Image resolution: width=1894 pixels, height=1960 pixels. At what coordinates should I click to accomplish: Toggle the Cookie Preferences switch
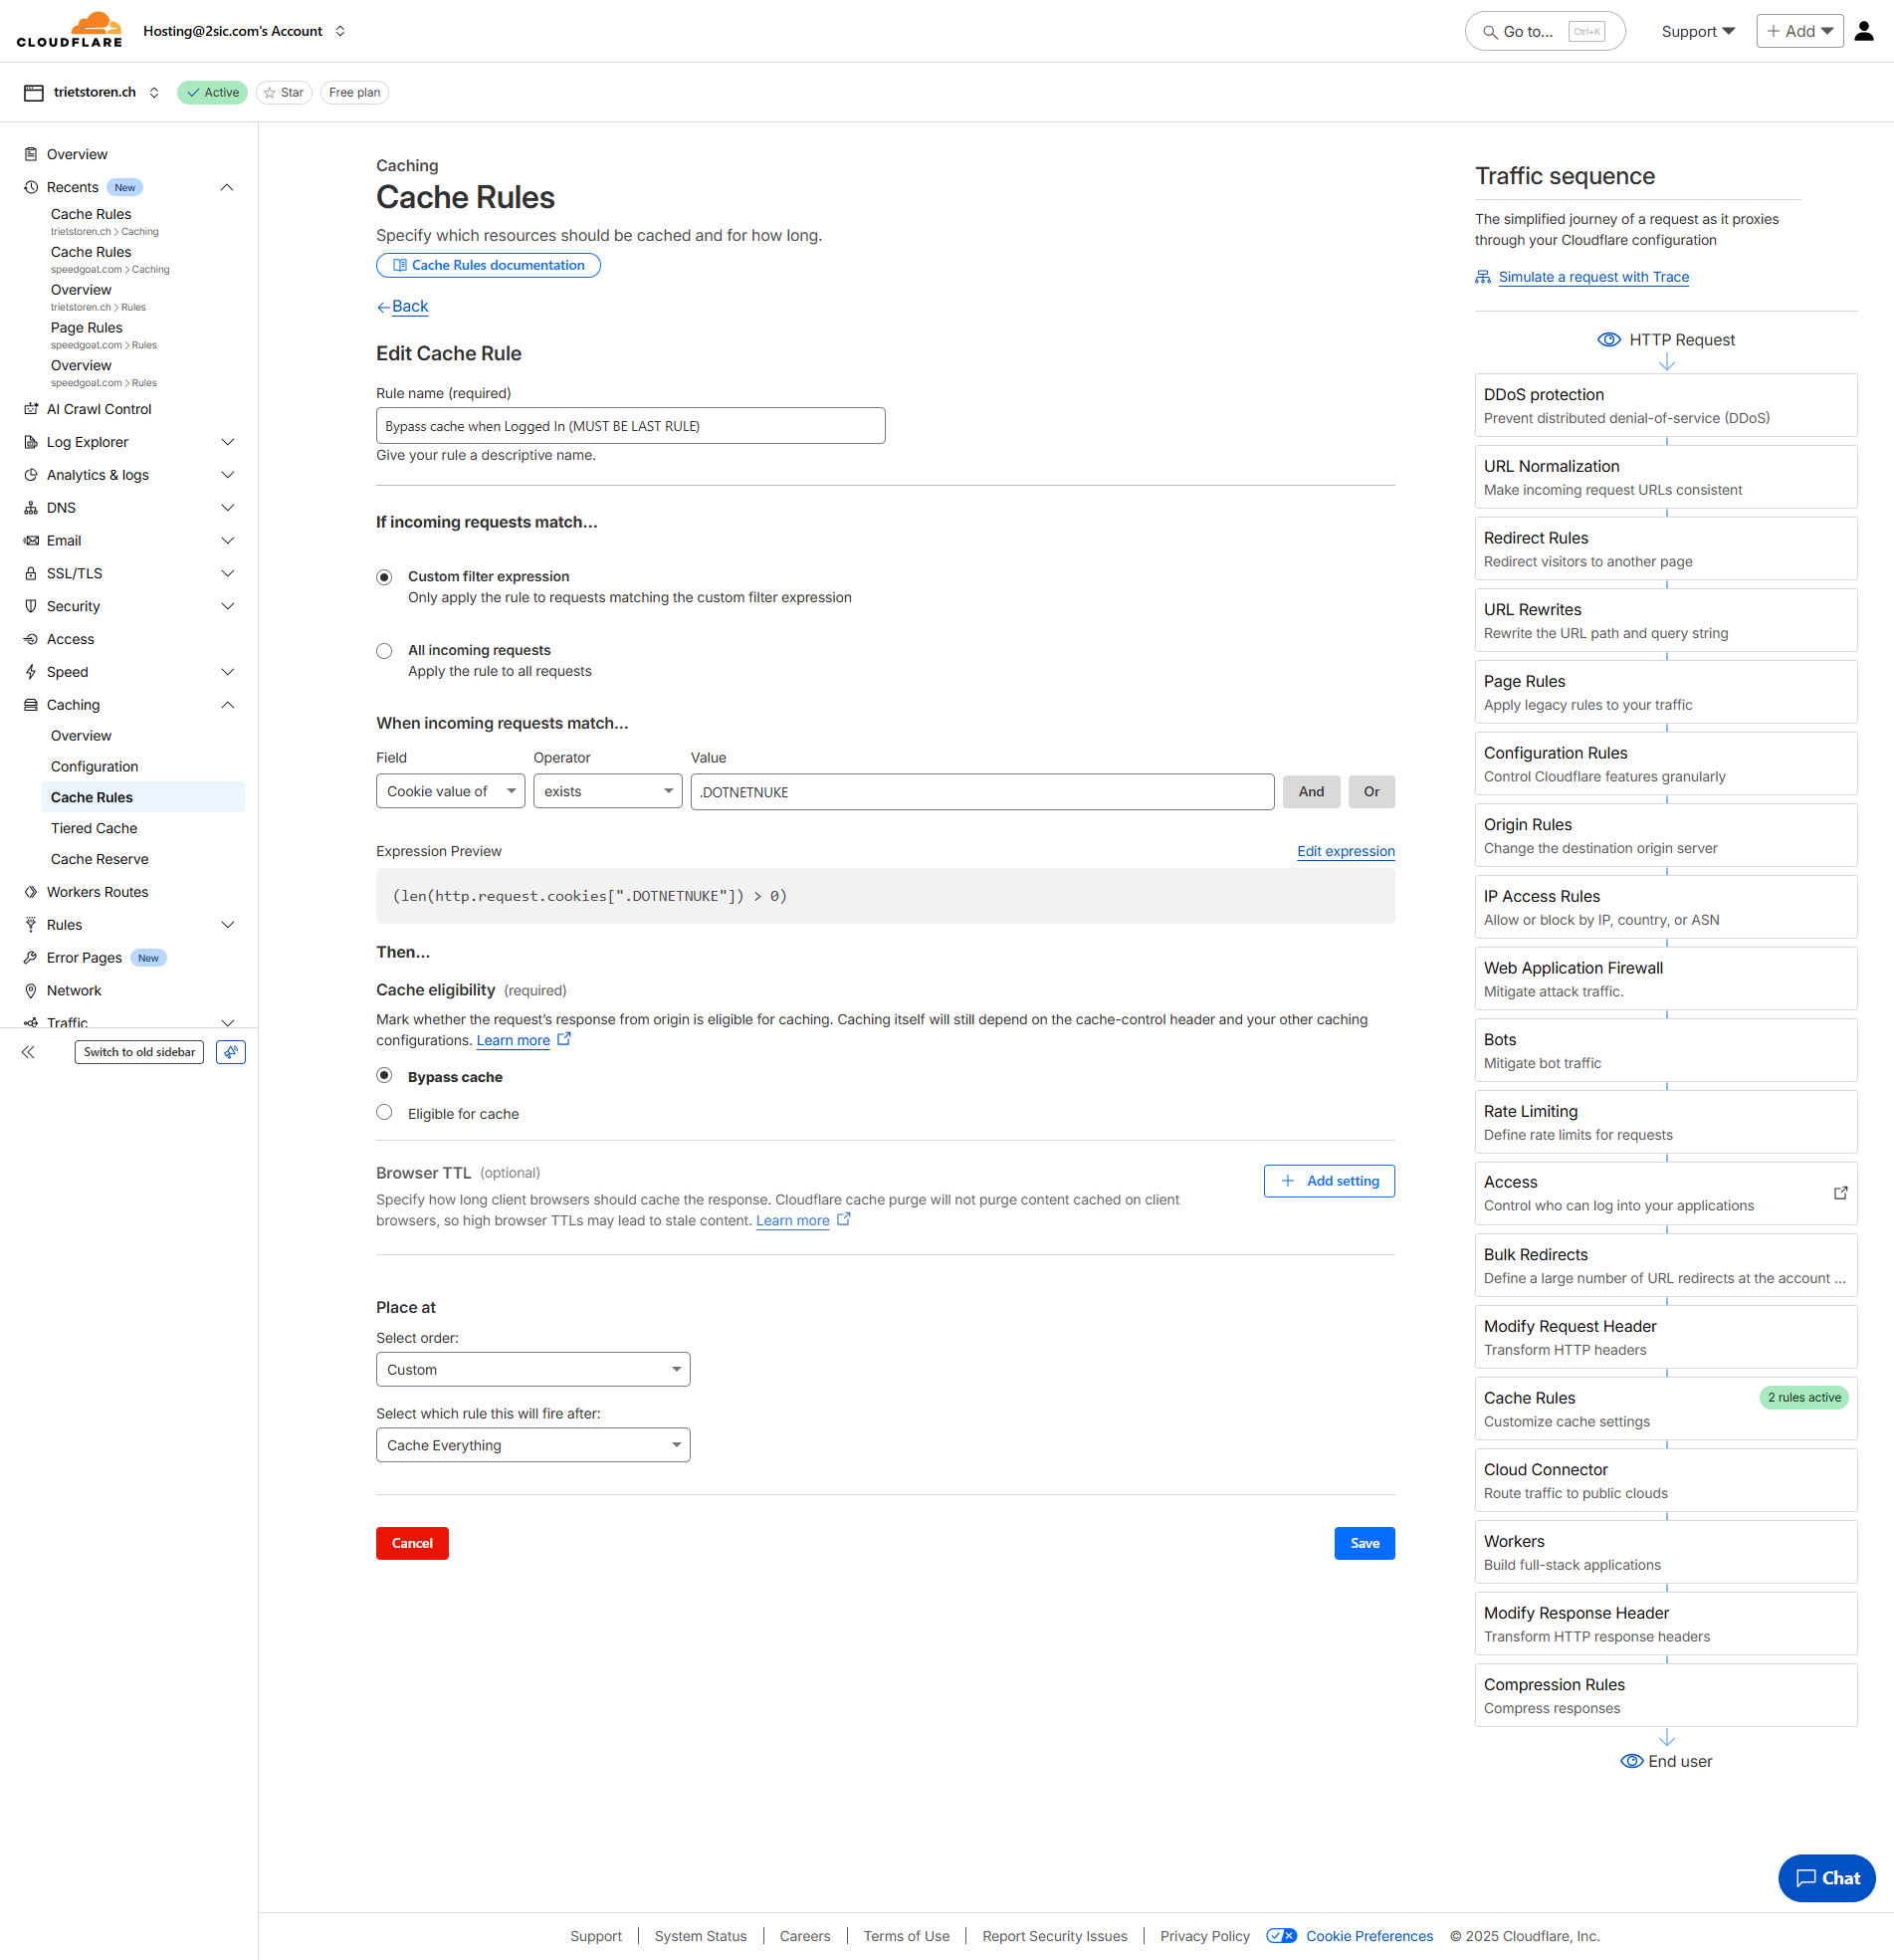[x=1281, y=1936]
